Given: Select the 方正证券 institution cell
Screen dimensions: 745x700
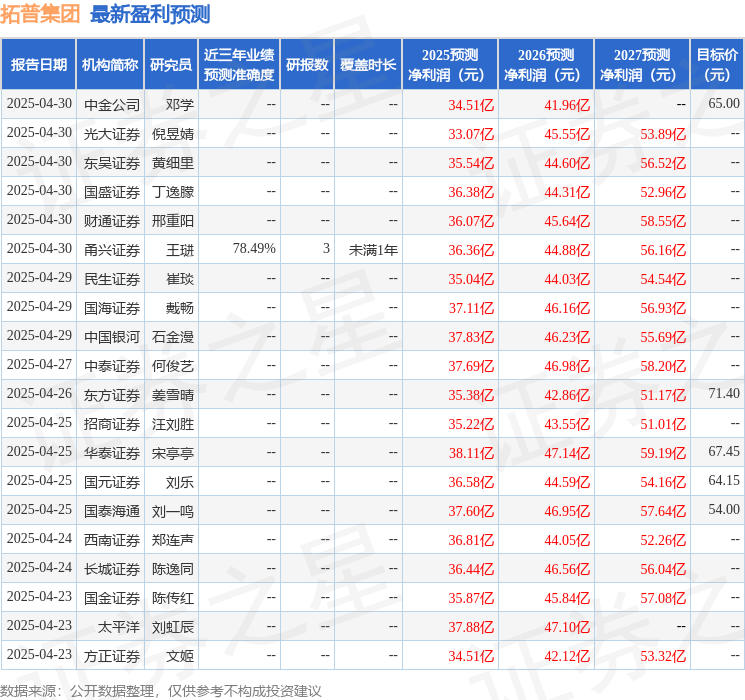Looking at the screenshot, I should pyautogui.click(x=112, y=656).
